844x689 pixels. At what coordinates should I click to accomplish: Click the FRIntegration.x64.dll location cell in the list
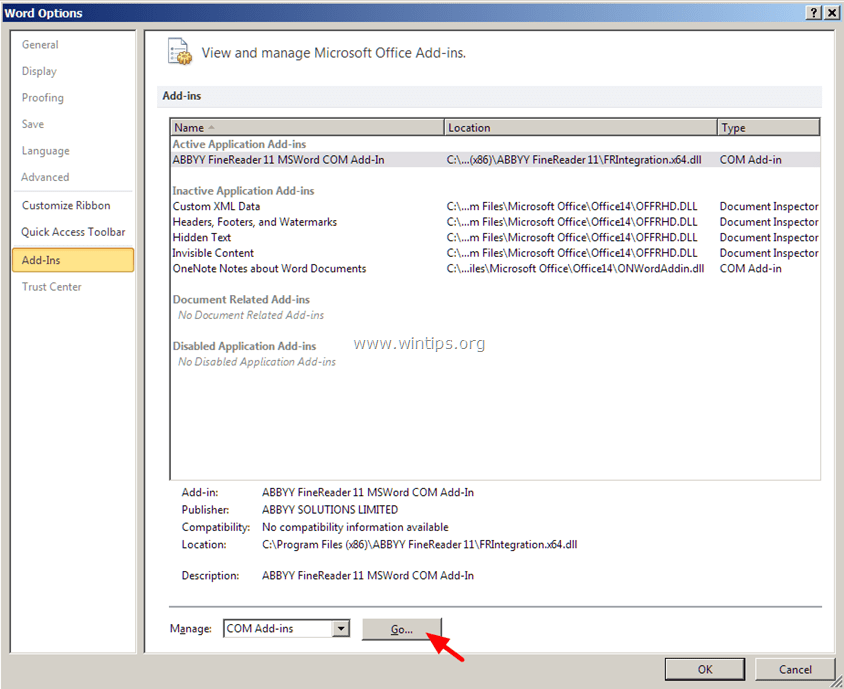click(574, 160)
